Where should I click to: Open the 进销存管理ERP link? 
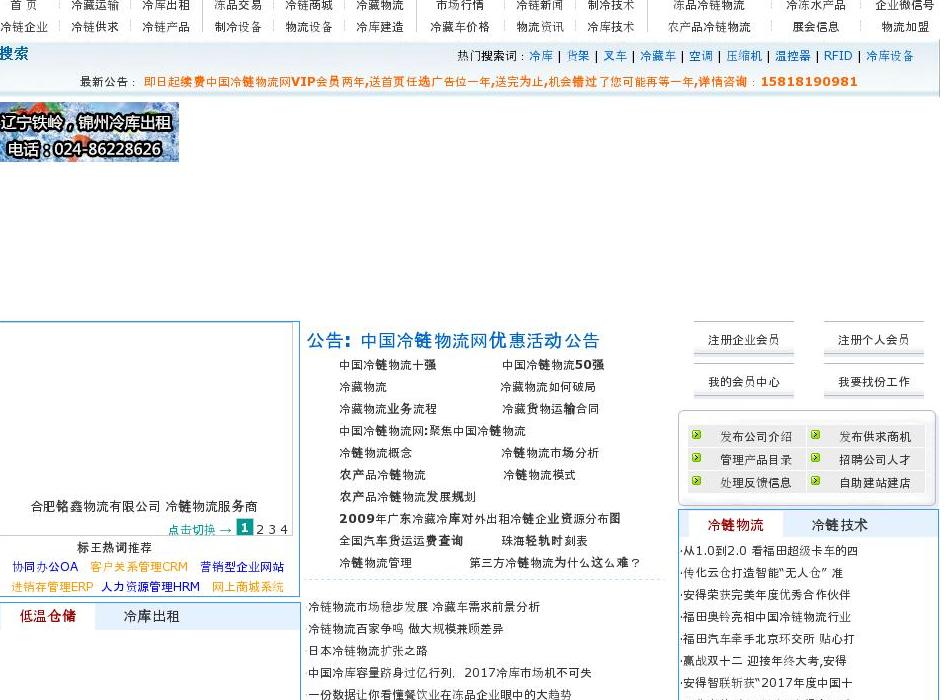pos(52,587)
